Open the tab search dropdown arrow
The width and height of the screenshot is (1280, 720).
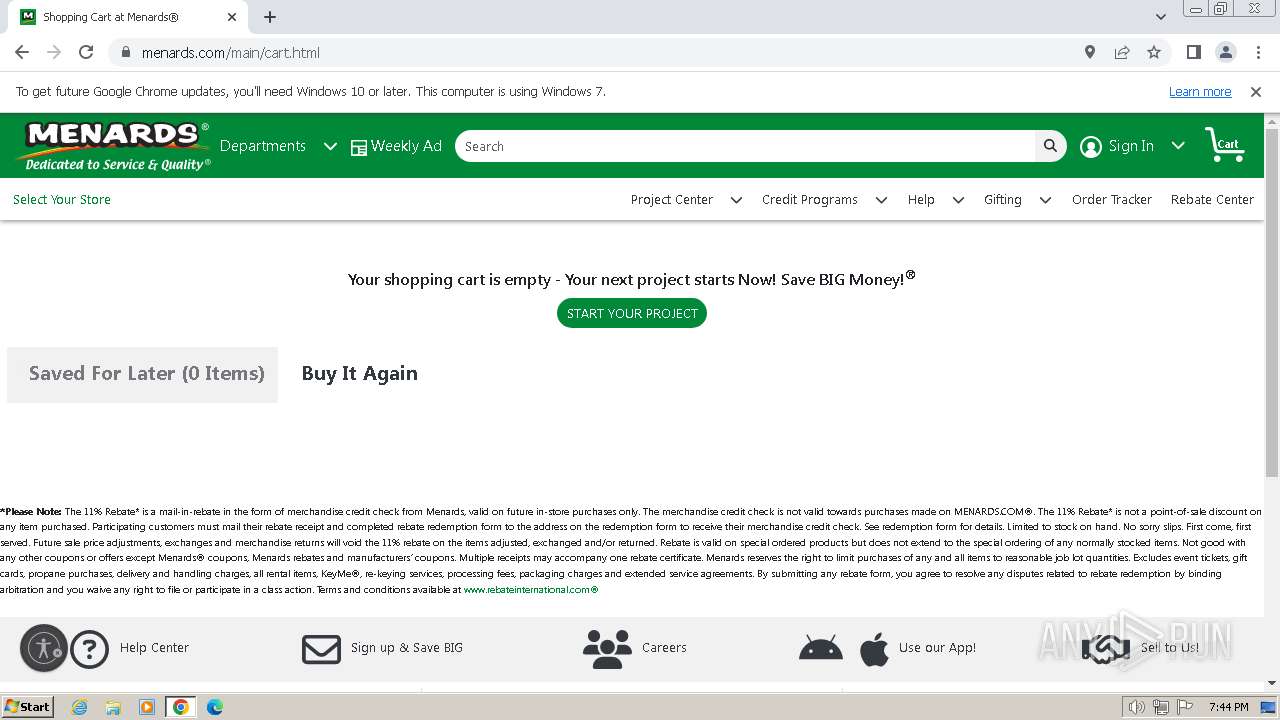[1160, 16]
